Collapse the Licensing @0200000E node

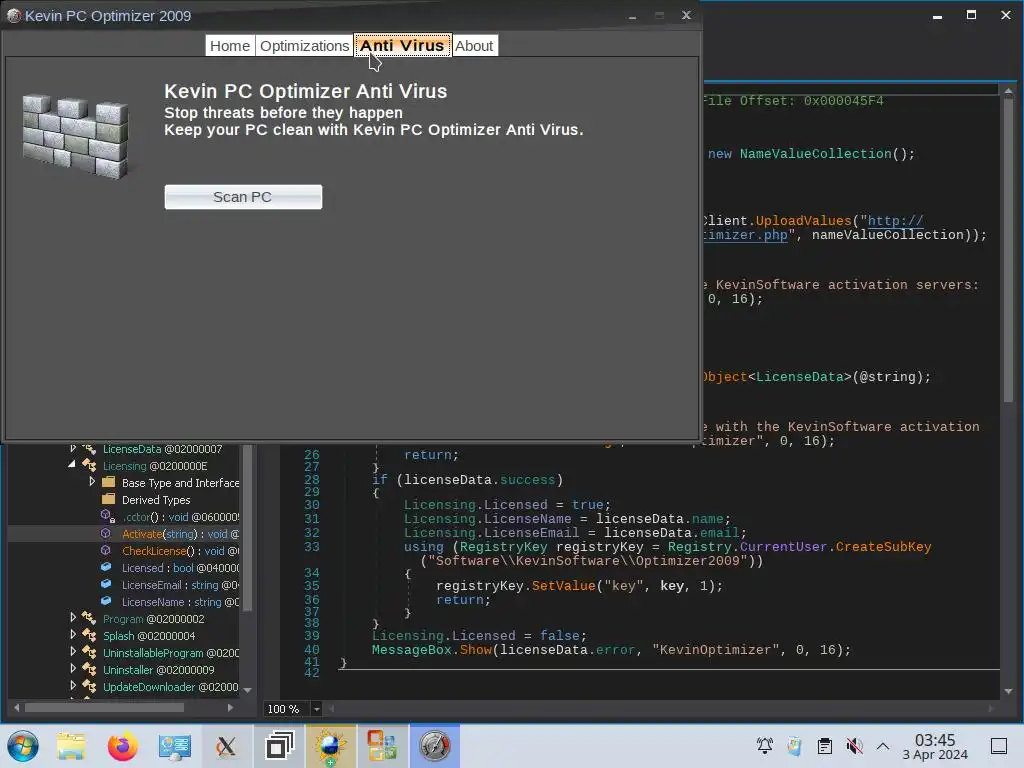[x=72, y=465]
